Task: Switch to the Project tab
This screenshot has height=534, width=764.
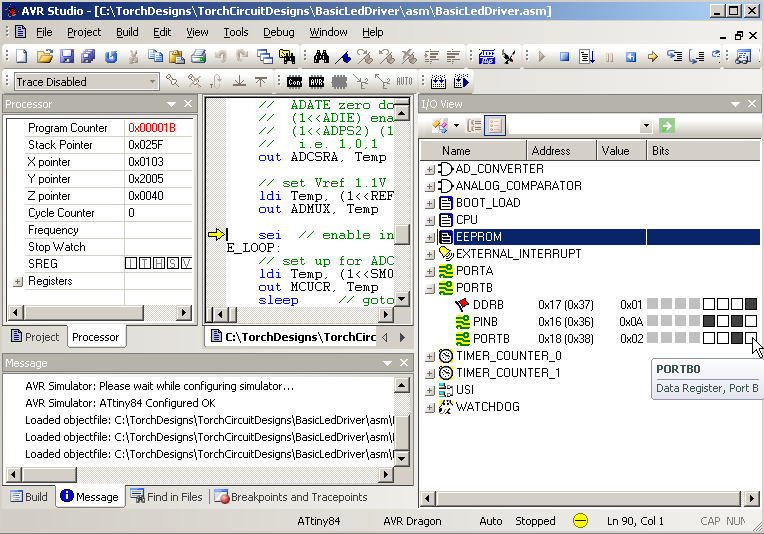Action: pos(35,337)
